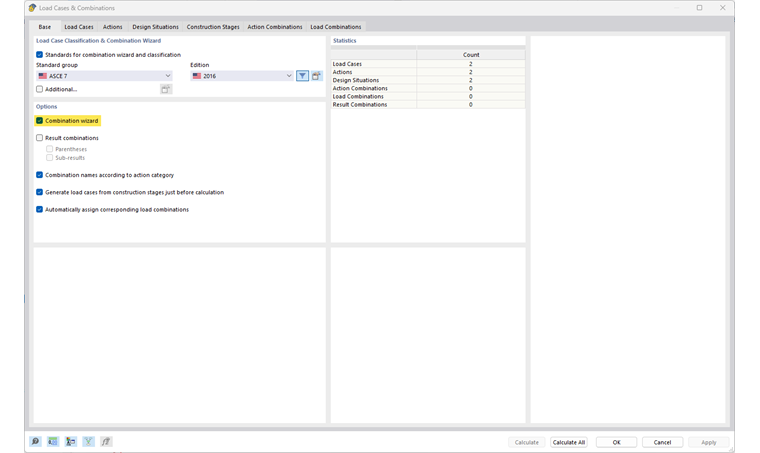Close the Load Cases & Combinations dialog
The width and height of the screenshot is (760, 453).
(x=723, y=8)
